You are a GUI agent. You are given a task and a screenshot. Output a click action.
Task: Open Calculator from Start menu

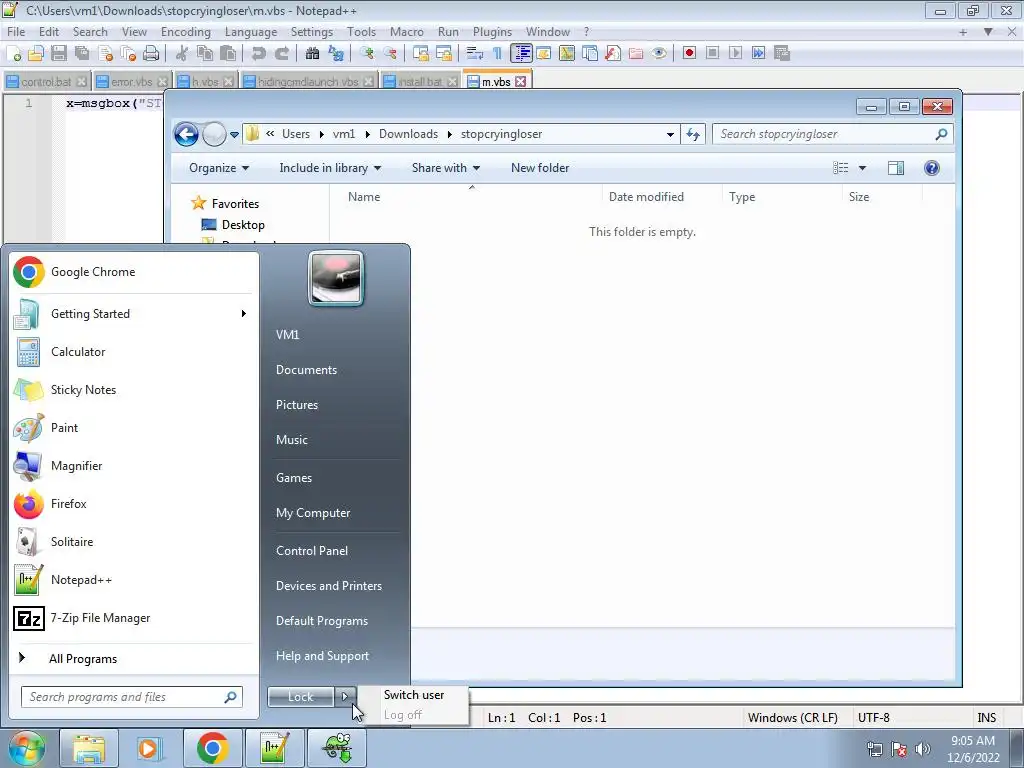pyautogui.click(x=133, y=351)
